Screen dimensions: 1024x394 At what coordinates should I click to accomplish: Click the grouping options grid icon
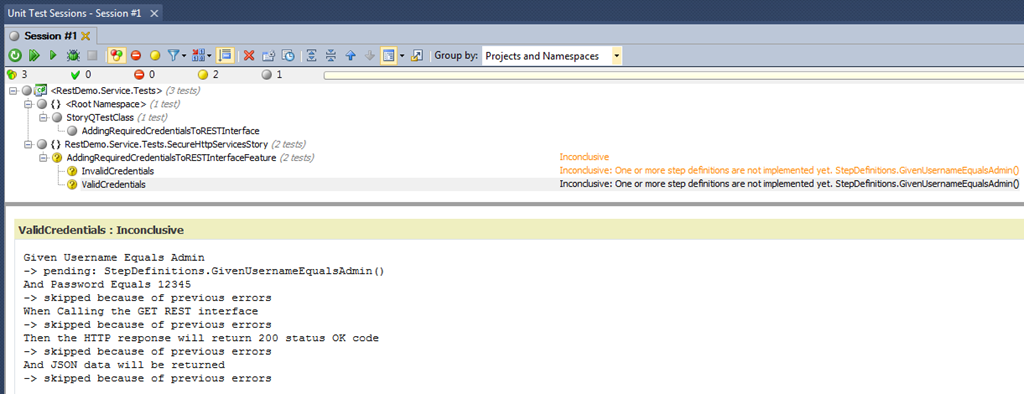coord(198,56)
